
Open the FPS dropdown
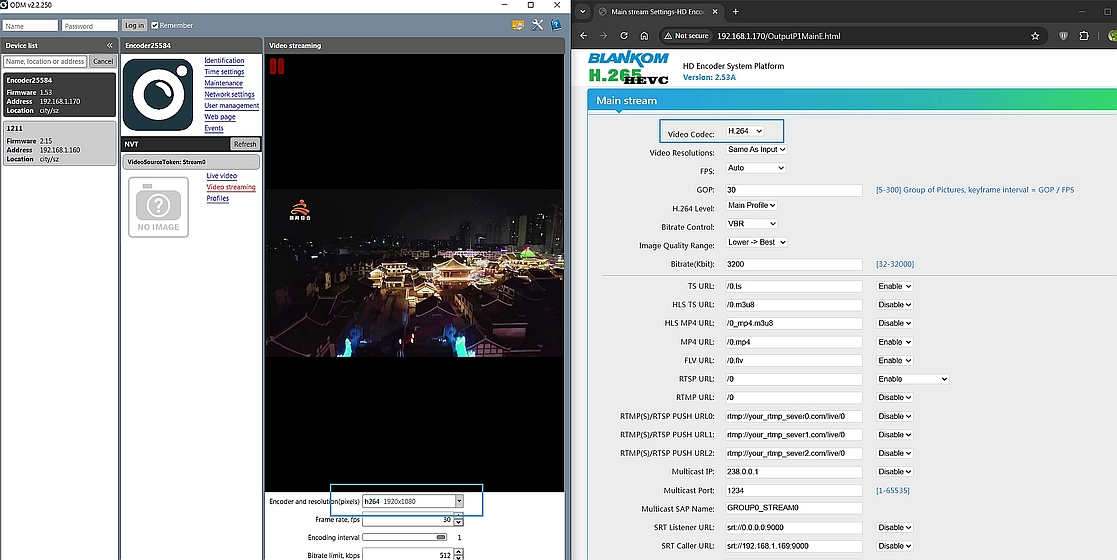coord(755,168)
